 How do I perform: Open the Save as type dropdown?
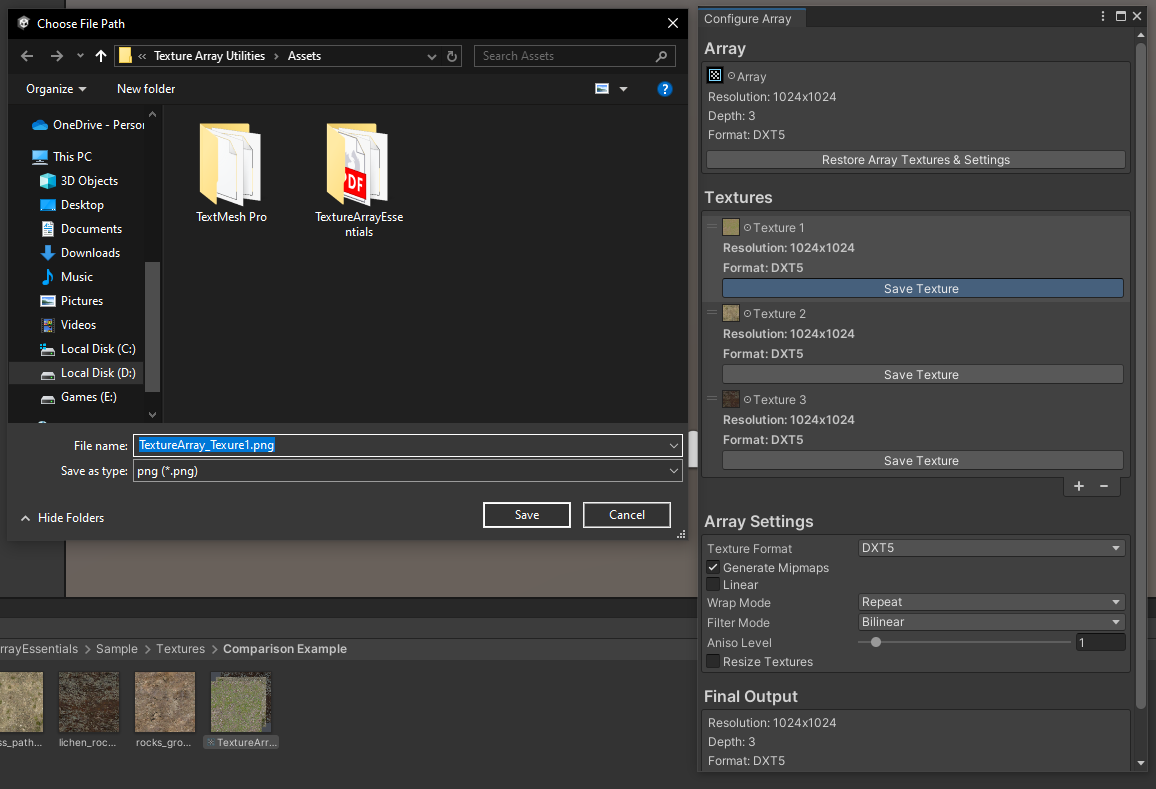[x=408, y=471]
